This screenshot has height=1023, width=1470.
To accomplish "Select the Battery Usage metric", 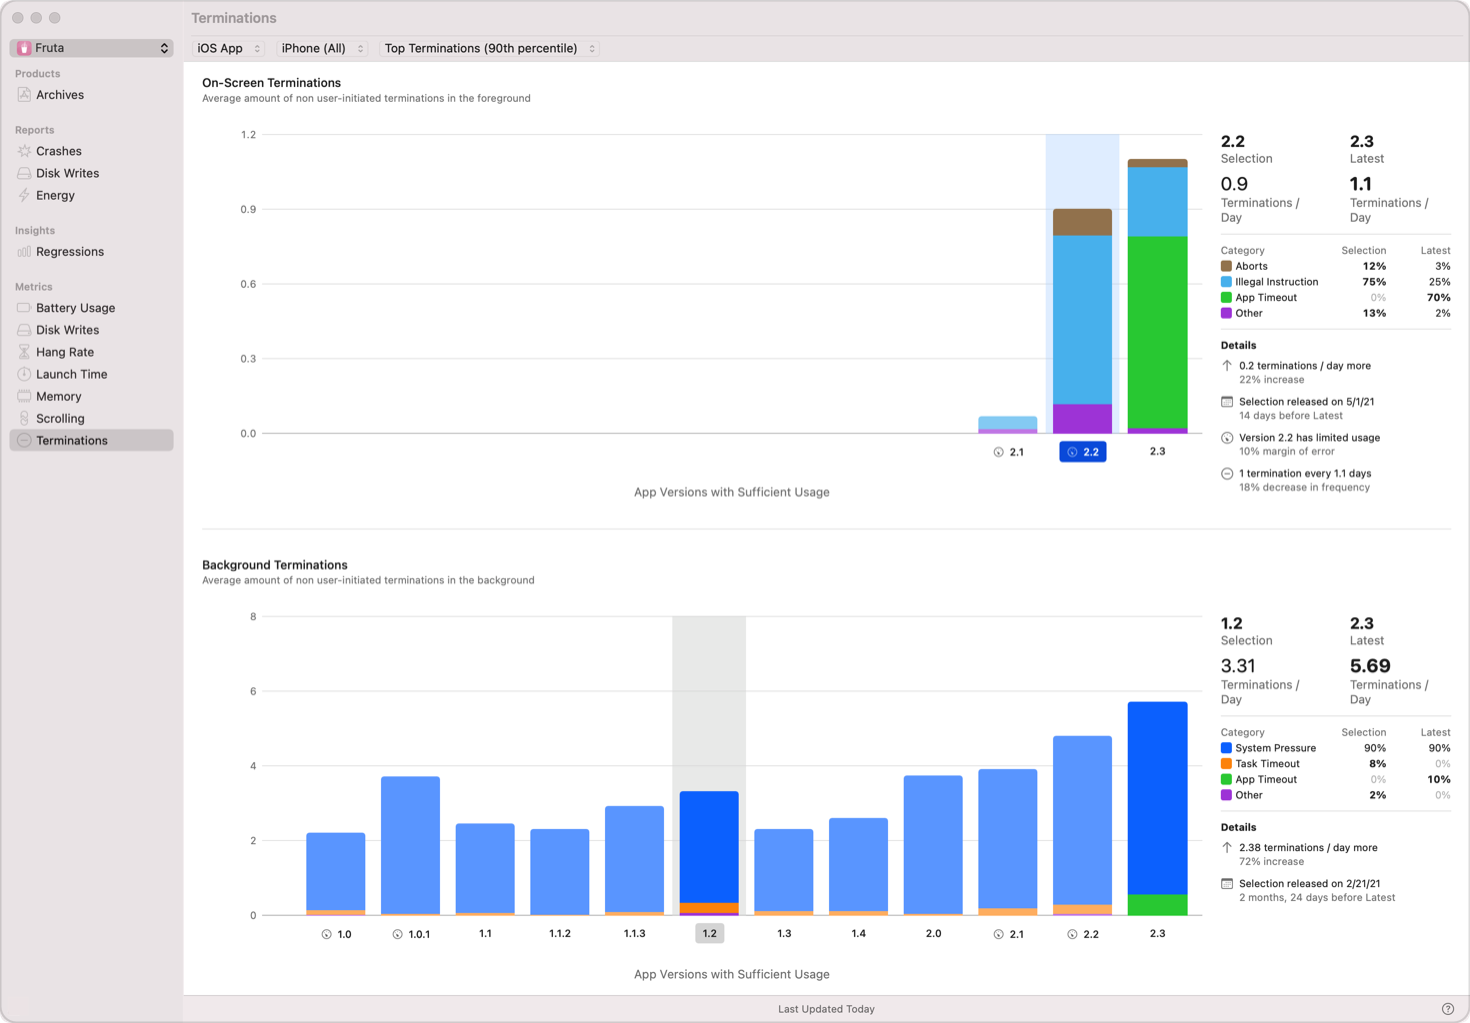I will pos(75,307).
